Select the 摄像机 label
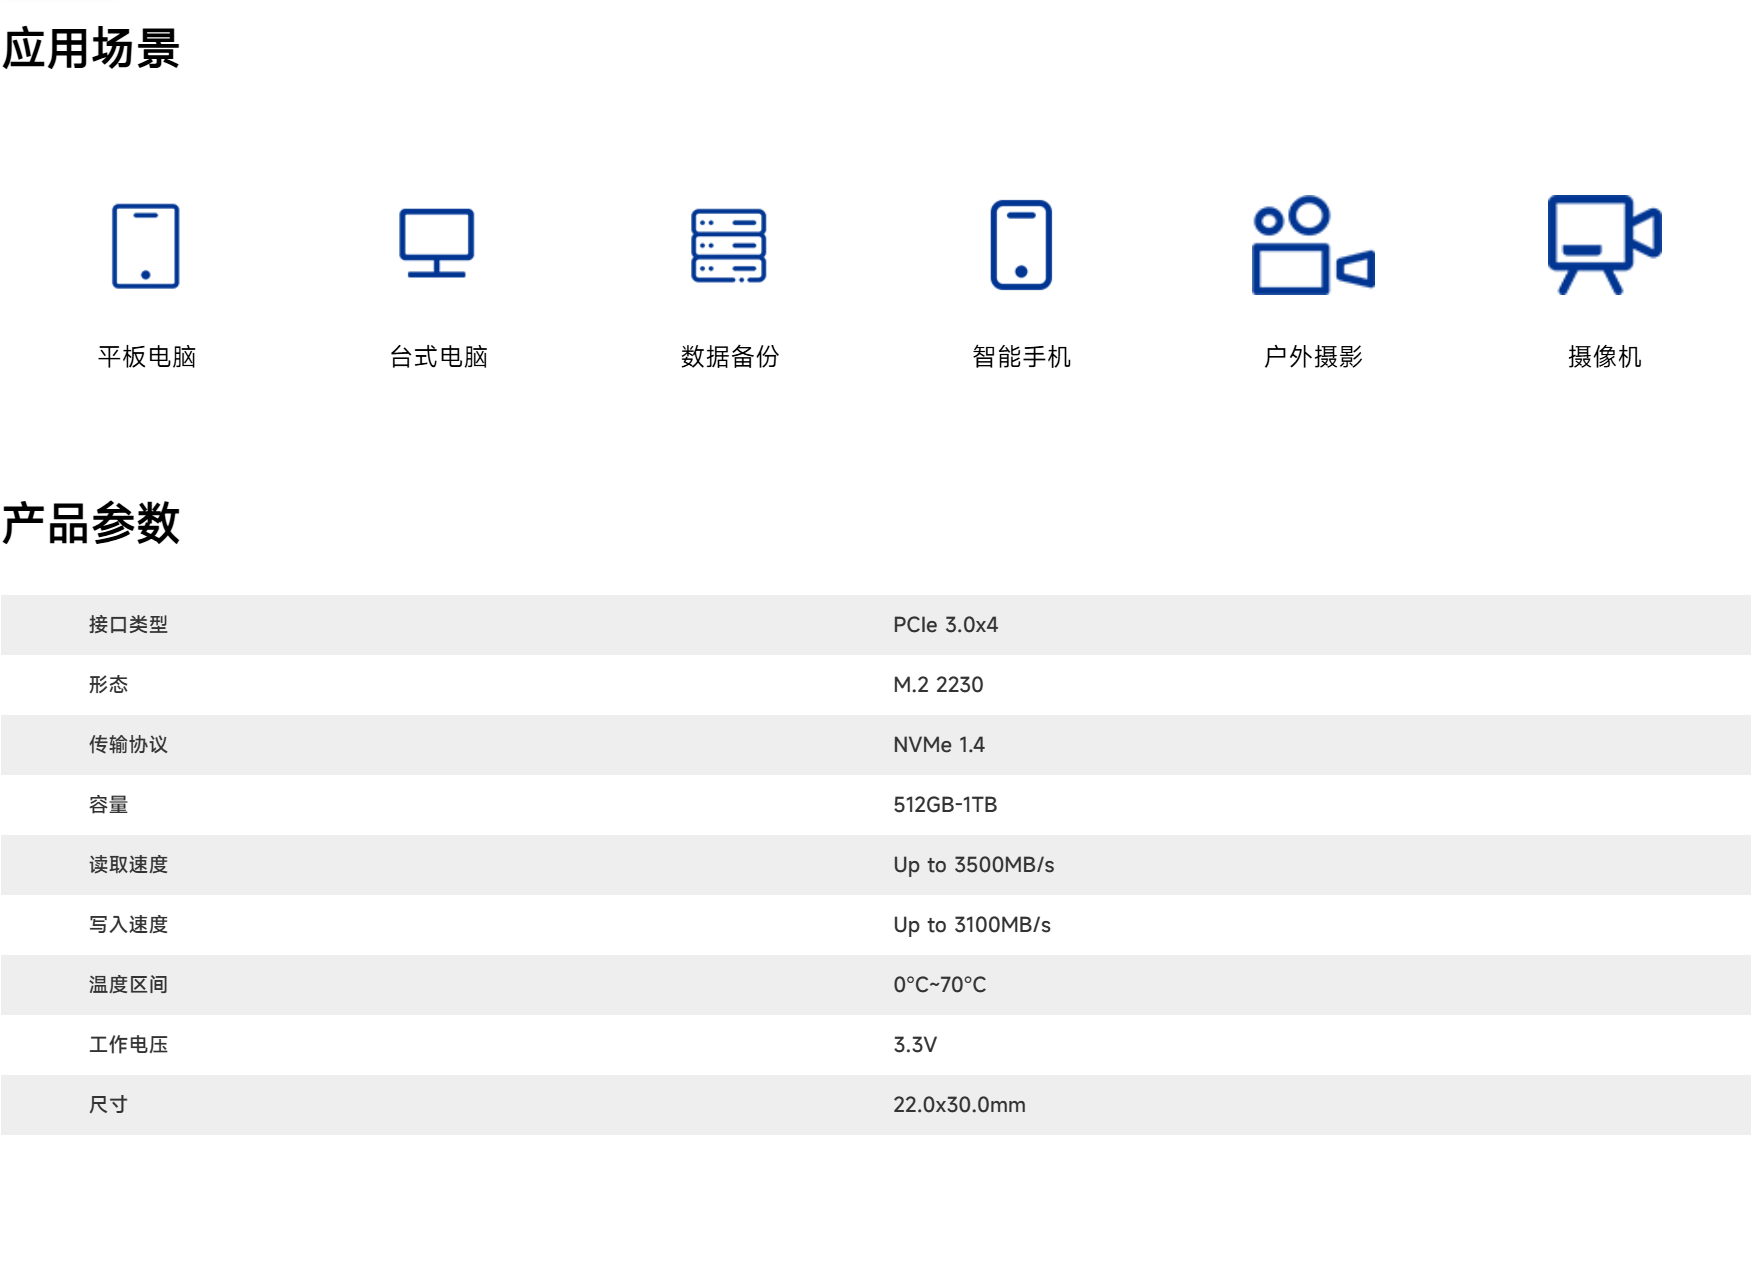1753x1267 pixels. point(1604,357)
